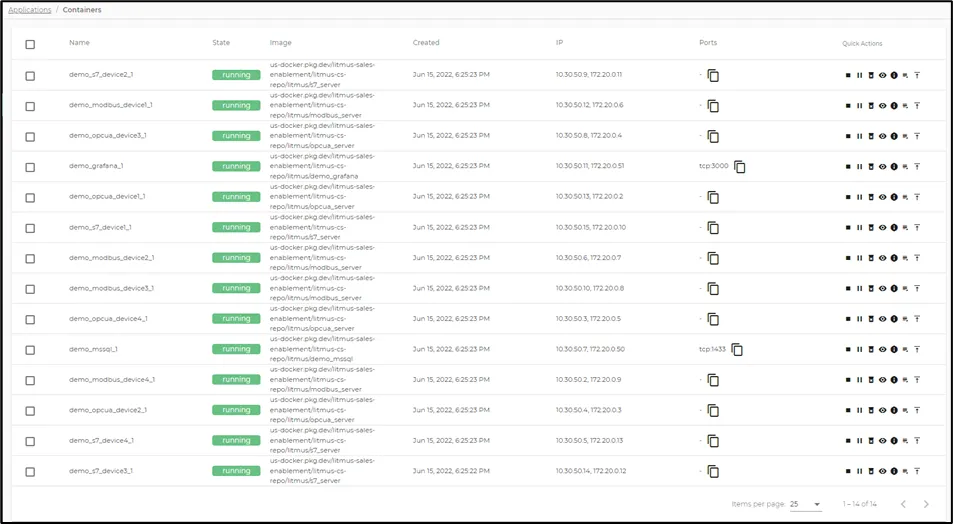This screenshot has height=524, width=953.
Task: Click the Created column header
Action: pos(426,43)
